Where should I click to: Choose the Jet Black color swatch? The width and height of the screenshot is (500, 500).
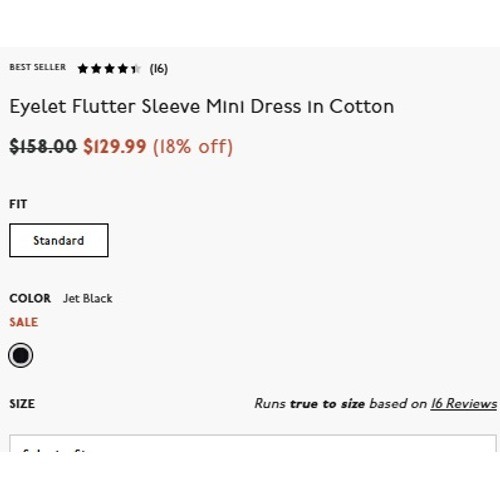(x=21, y=355)
